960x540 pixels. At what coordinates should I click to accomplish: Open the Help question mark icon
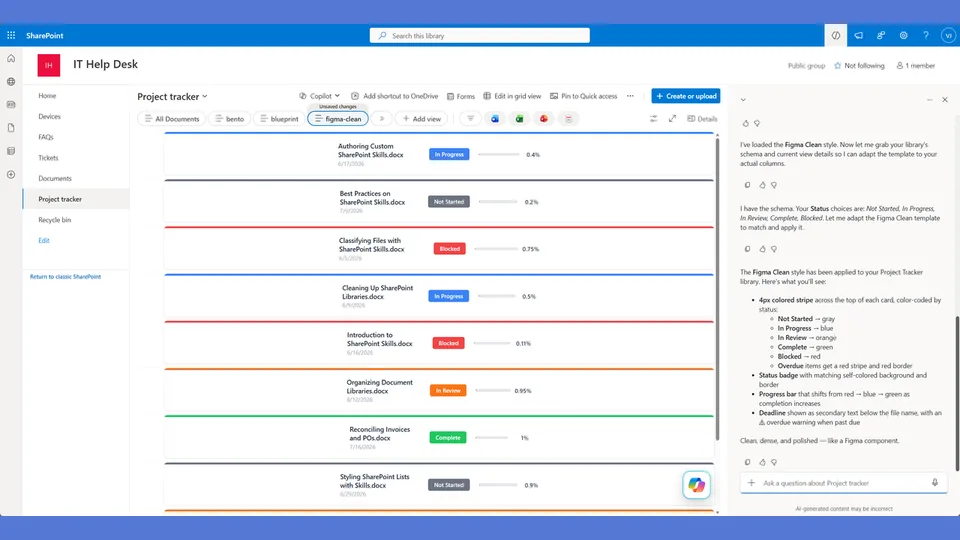[x=926, y=36]
